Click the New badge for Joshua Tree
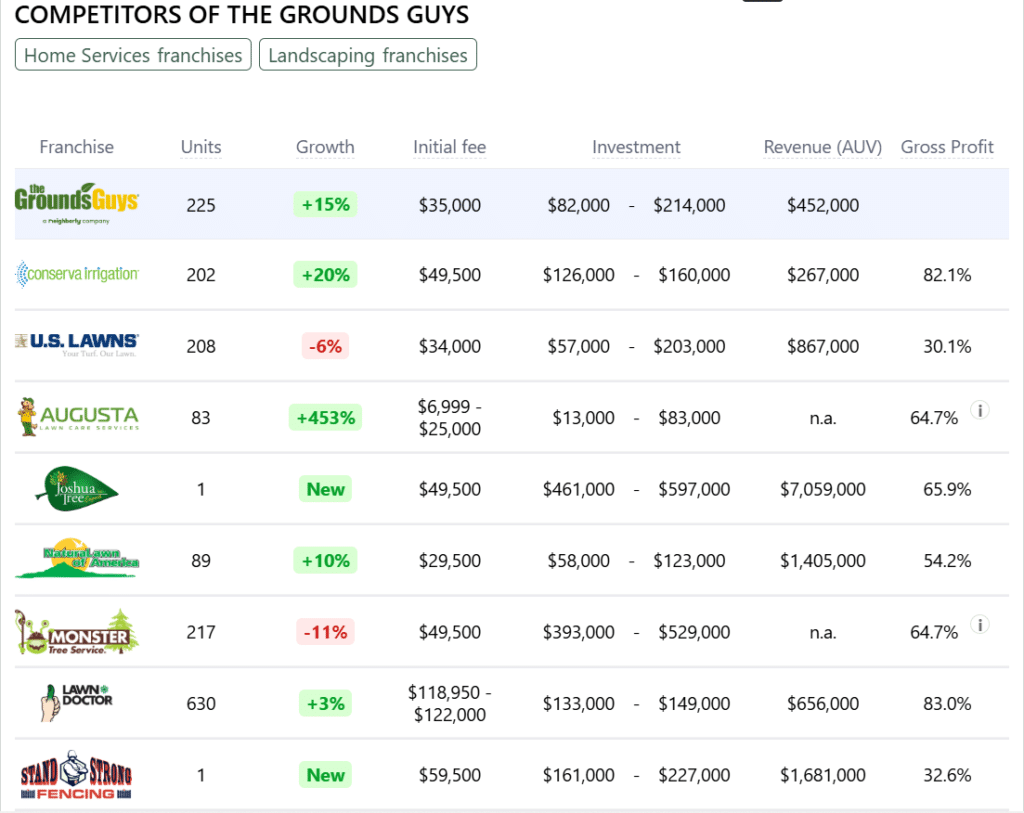Viewport: 1024px width, 813px height. coord(325,489)
